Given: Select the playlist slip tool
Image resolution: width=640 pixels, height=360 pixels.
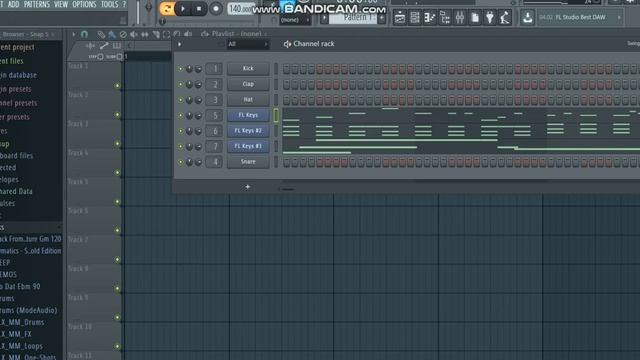Looking at the screenshot, I should [x=144, y=35].
